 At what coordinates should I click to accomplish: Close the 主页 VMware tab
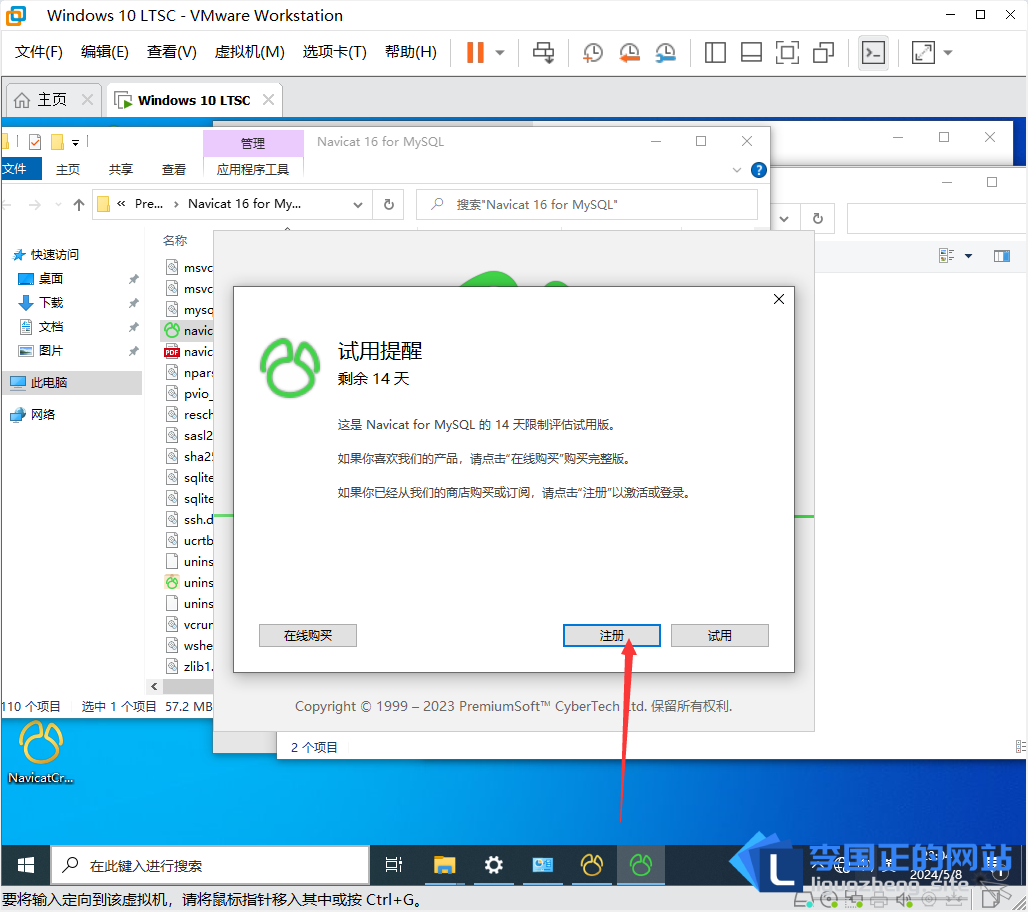[x=87, y=100]
